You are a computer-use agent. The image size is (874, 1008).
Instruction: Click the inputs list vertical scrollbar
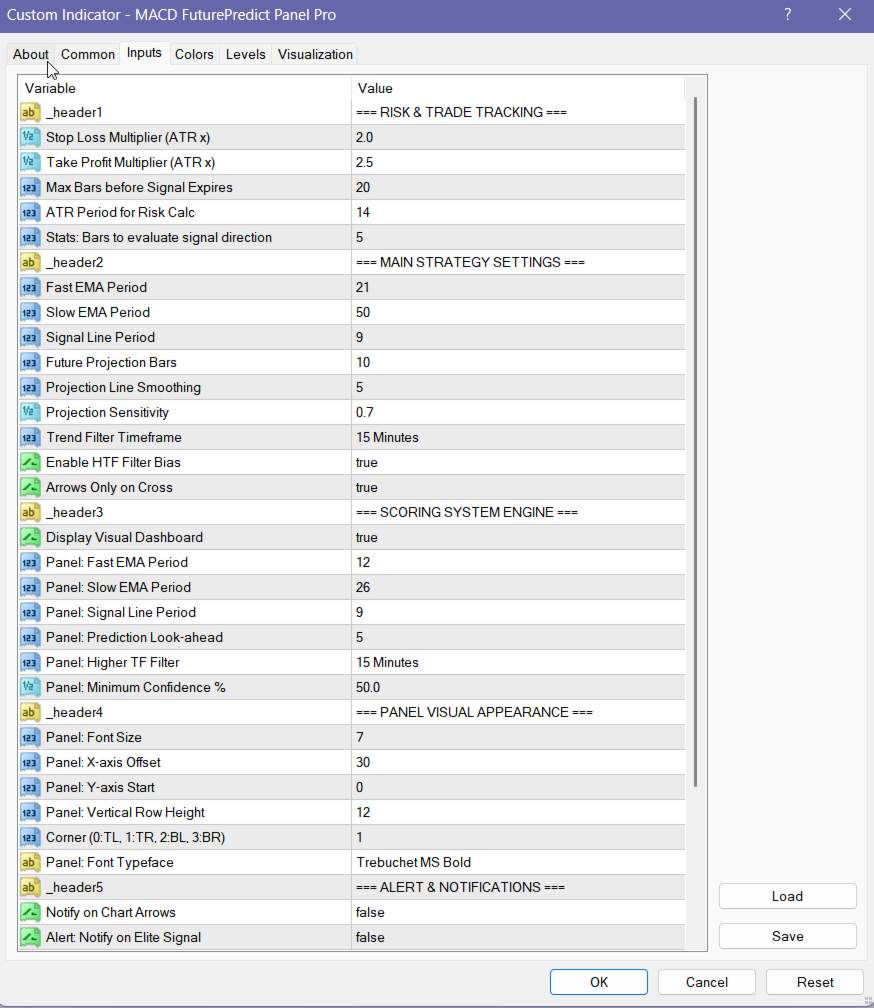[695, 442]
